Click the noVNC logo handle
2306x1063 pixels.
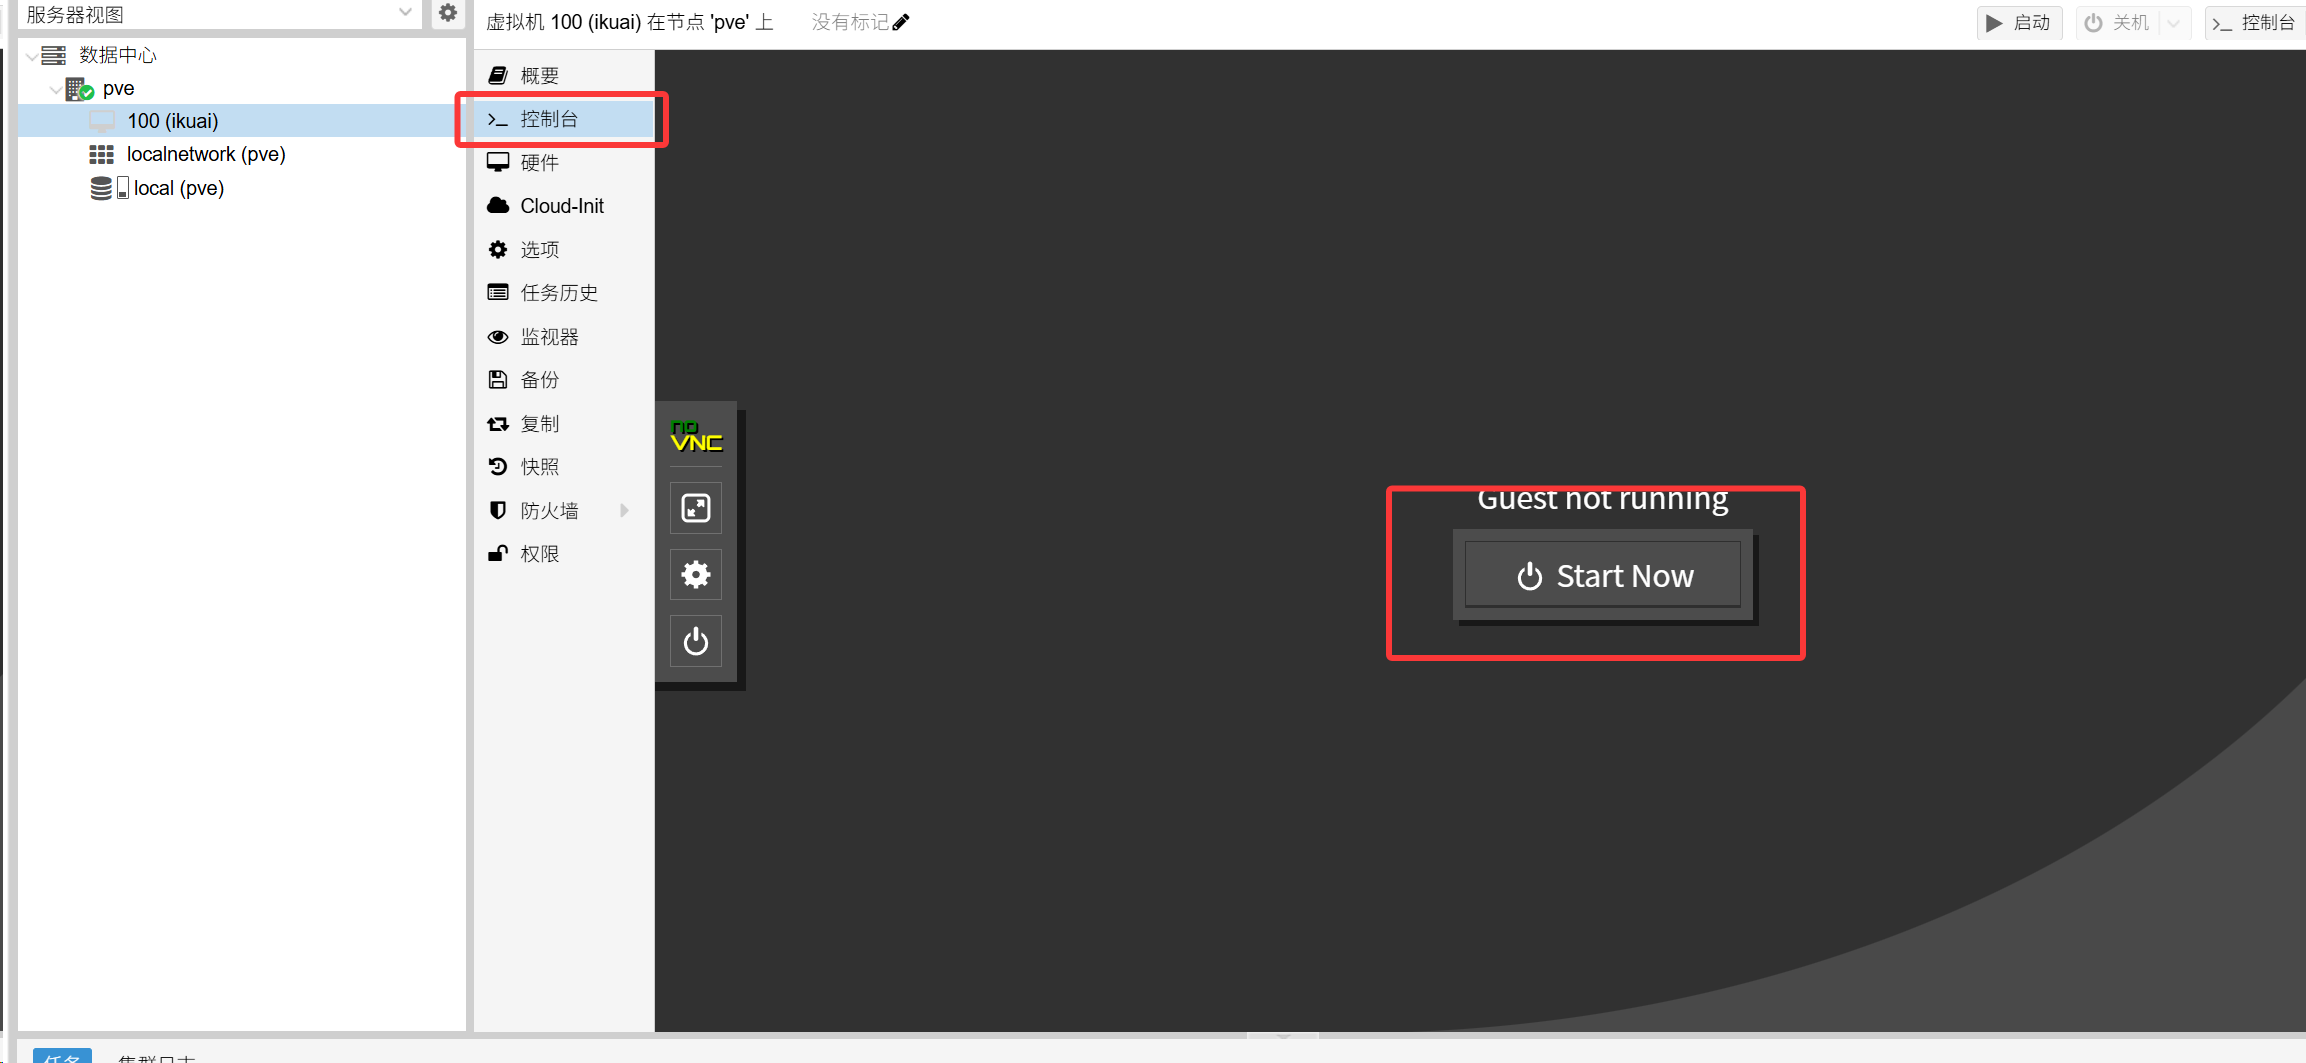pyautogui.click(x=696, y=437)
